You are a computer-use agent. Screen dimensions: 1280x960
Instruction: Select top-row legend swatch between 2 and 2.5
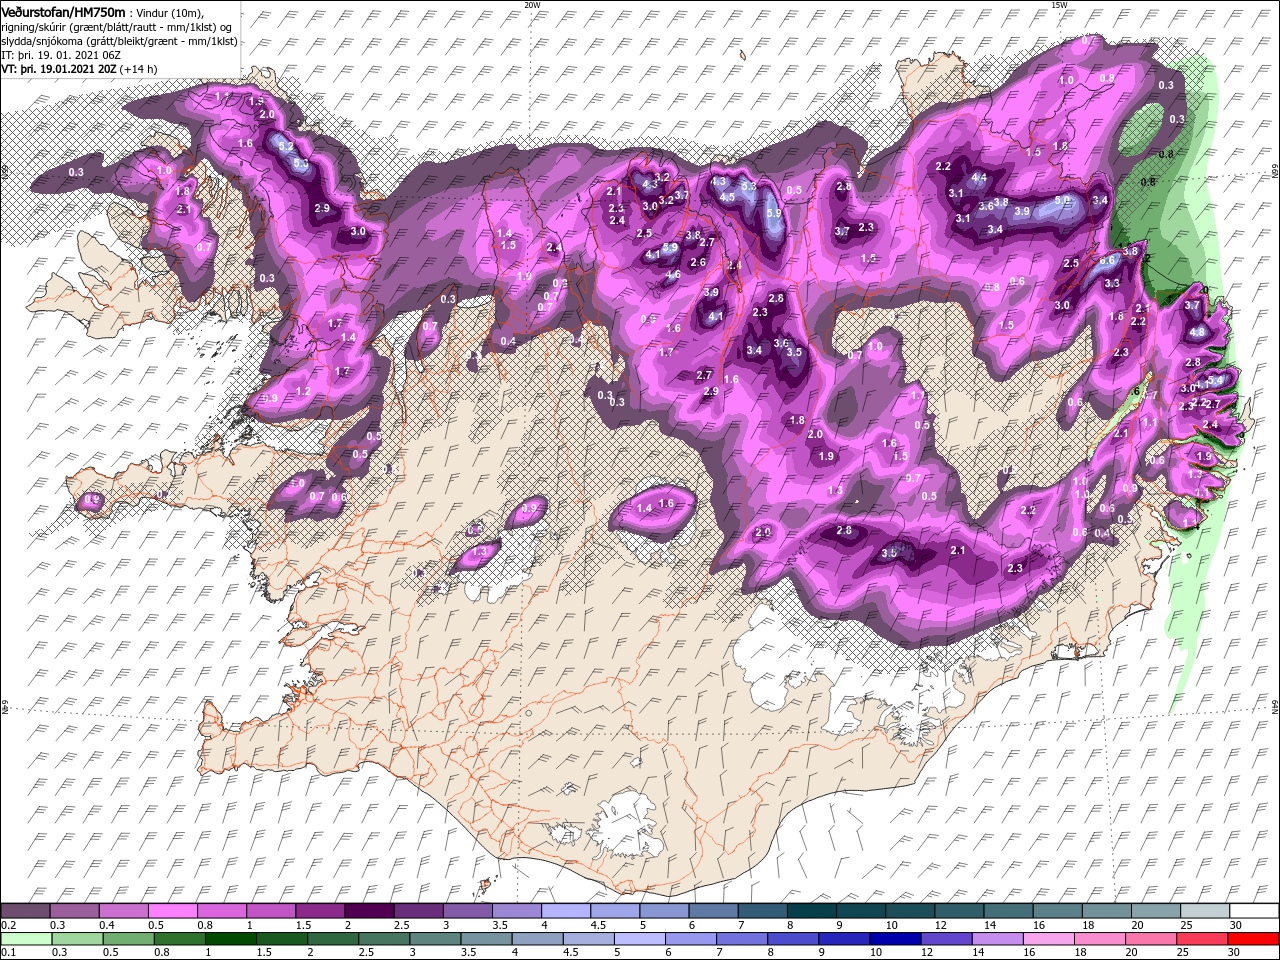pyautogui.click(x=369, y=911)
